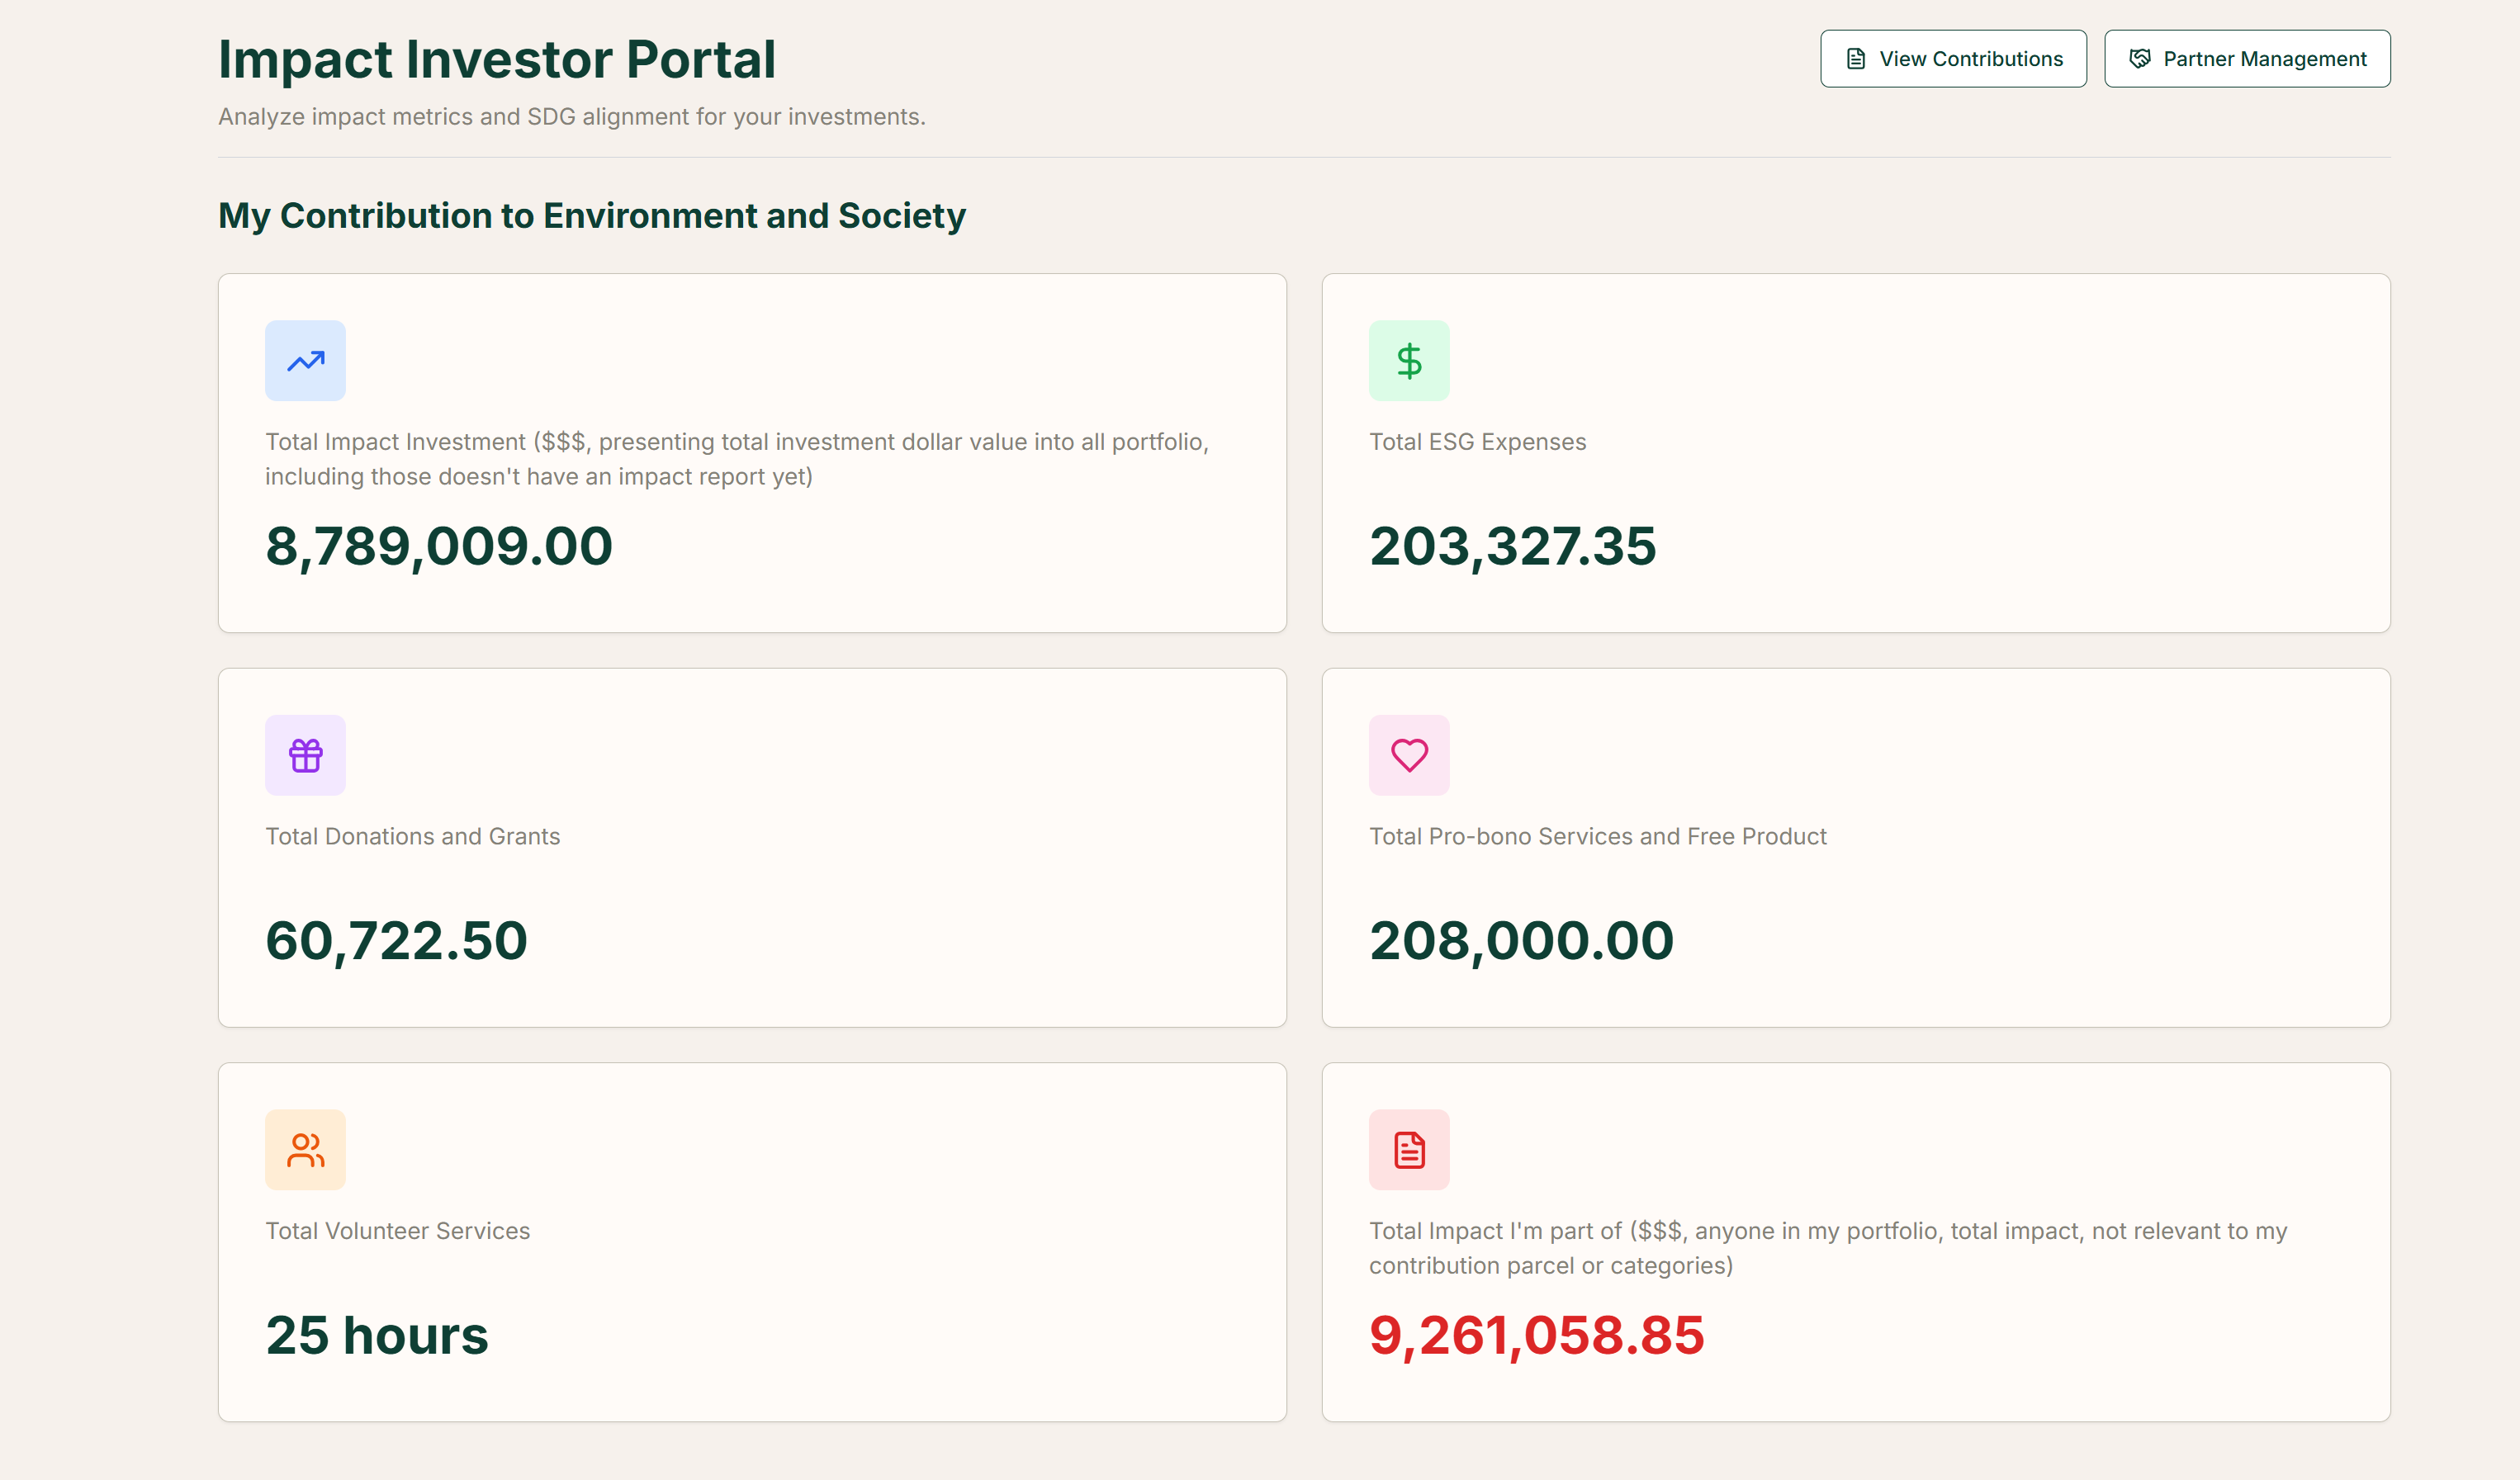
Task: Click the 208,000.00 pro-bono value
Action: 1520,940
